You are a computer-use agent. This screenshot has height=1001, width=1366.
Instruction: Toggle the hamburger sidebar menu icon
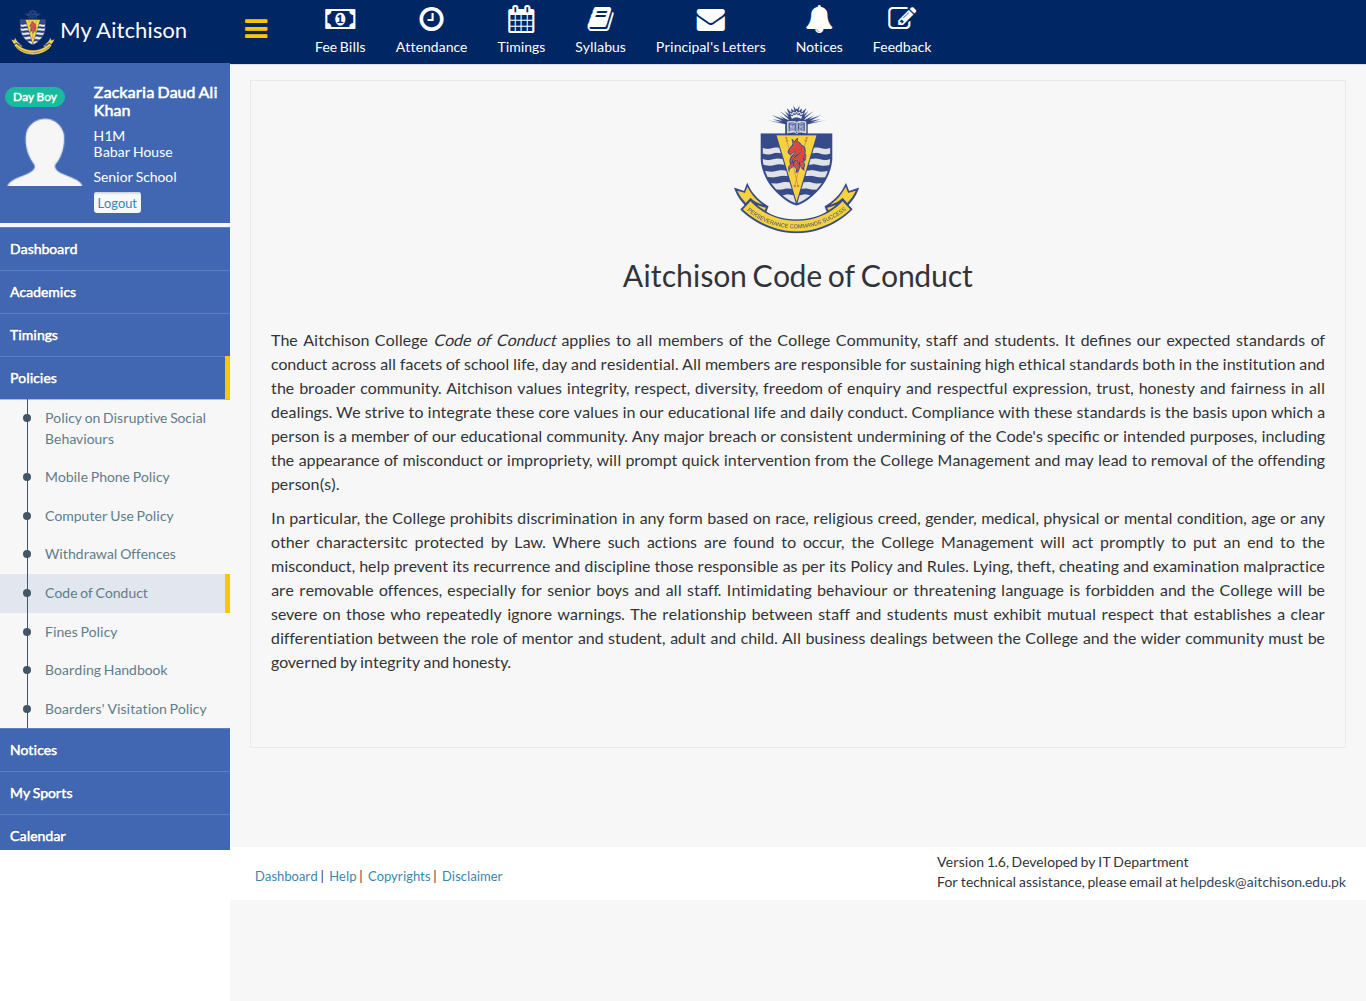coord(256,29)
